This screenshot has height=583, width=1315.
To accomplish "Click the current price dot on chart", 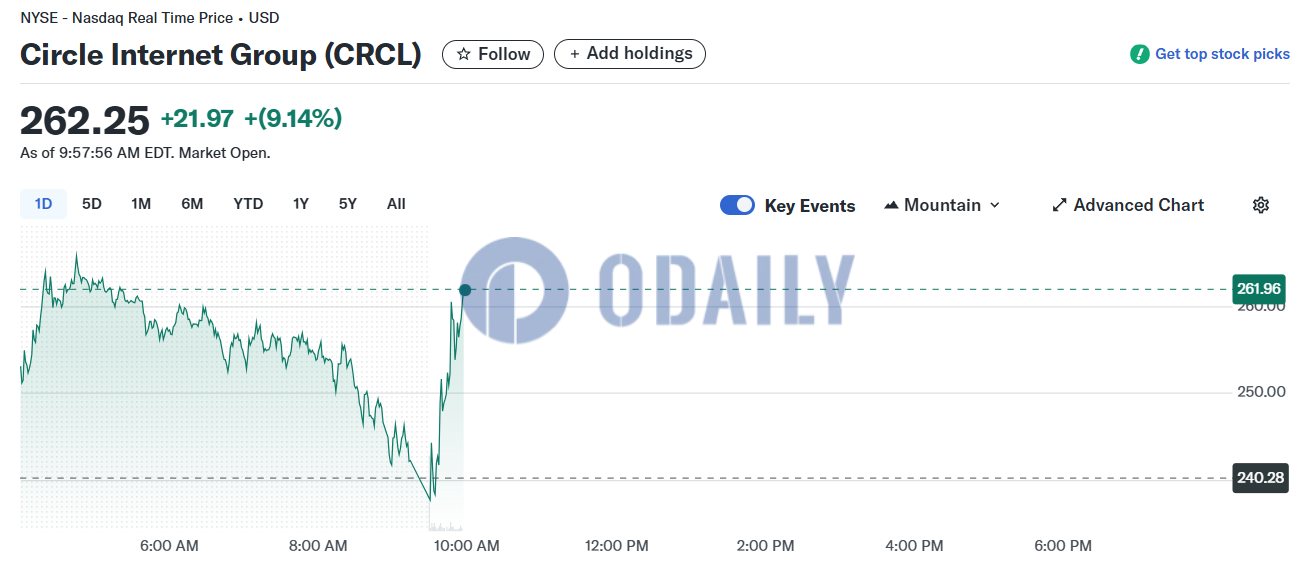I will (x=465, y=290).
